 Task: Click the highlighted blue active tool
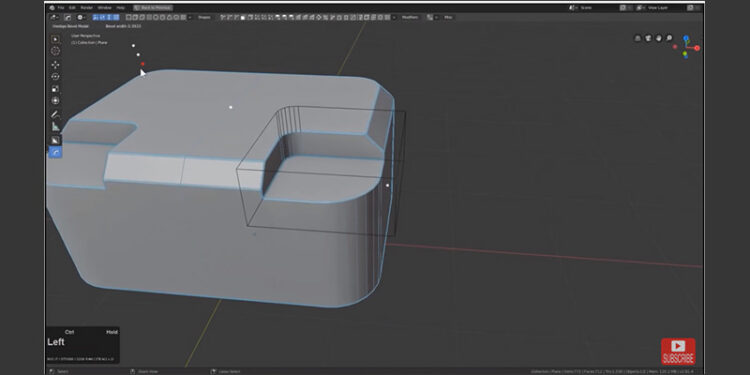(x=55, y=153)
